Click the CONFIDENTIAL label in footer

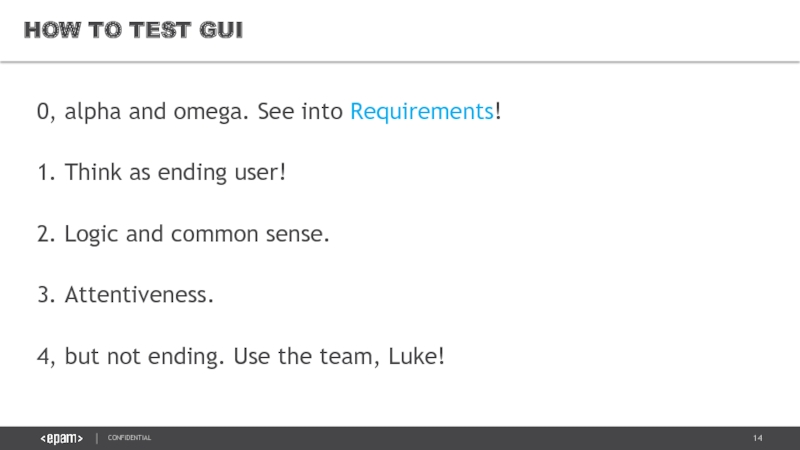pos(130,439)
